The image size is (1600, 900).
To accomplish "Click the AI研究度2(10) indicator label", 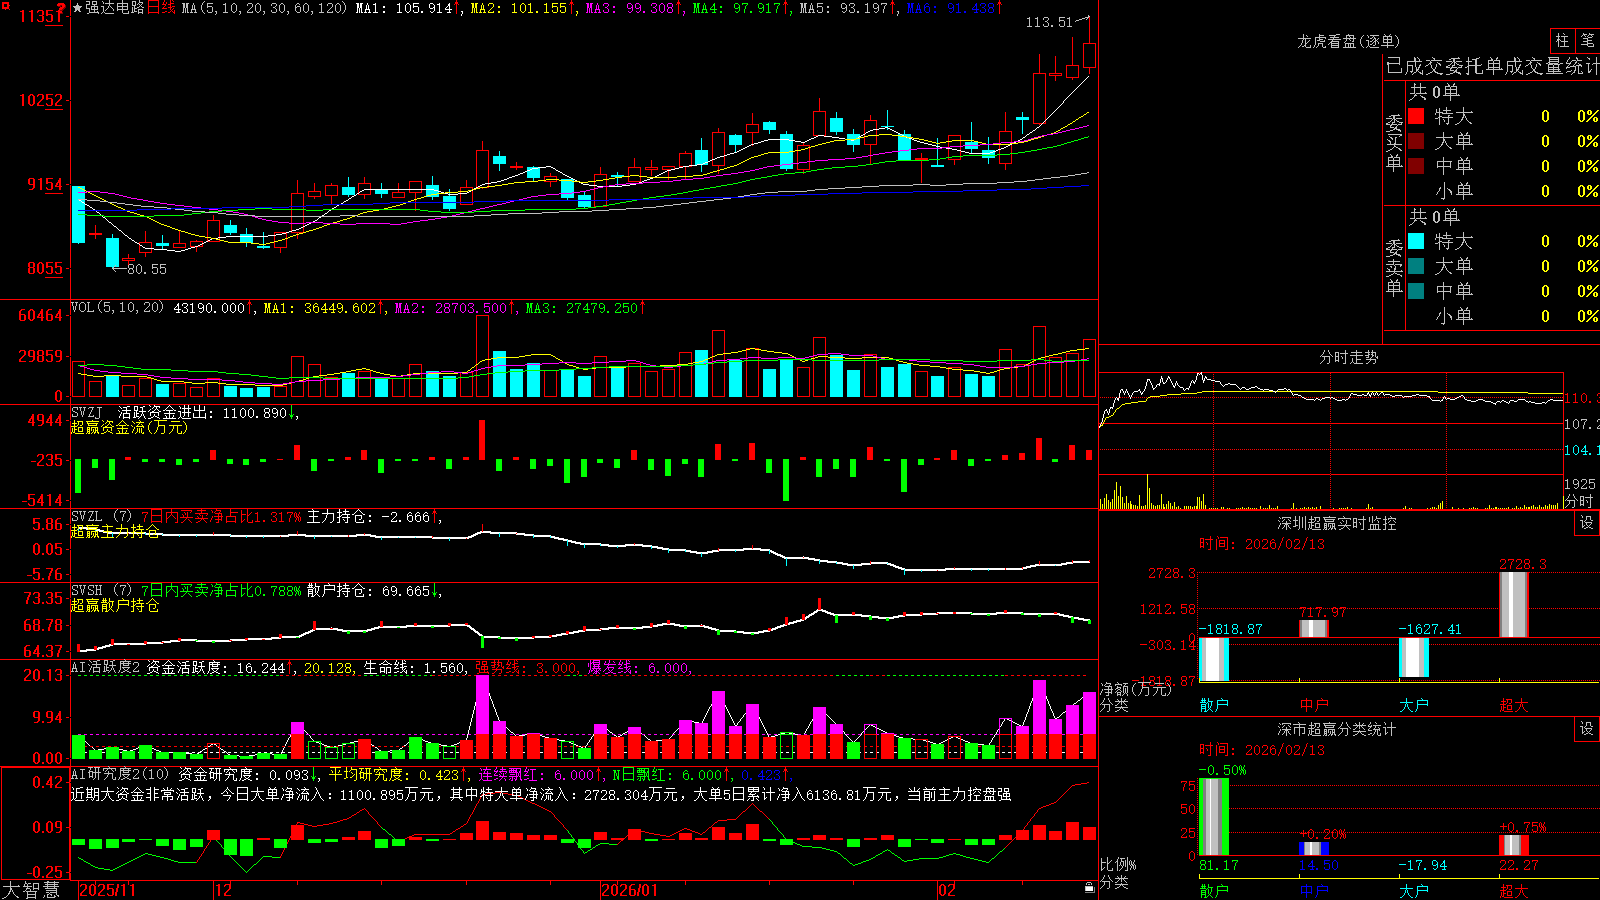I will (x=120, y=774).
